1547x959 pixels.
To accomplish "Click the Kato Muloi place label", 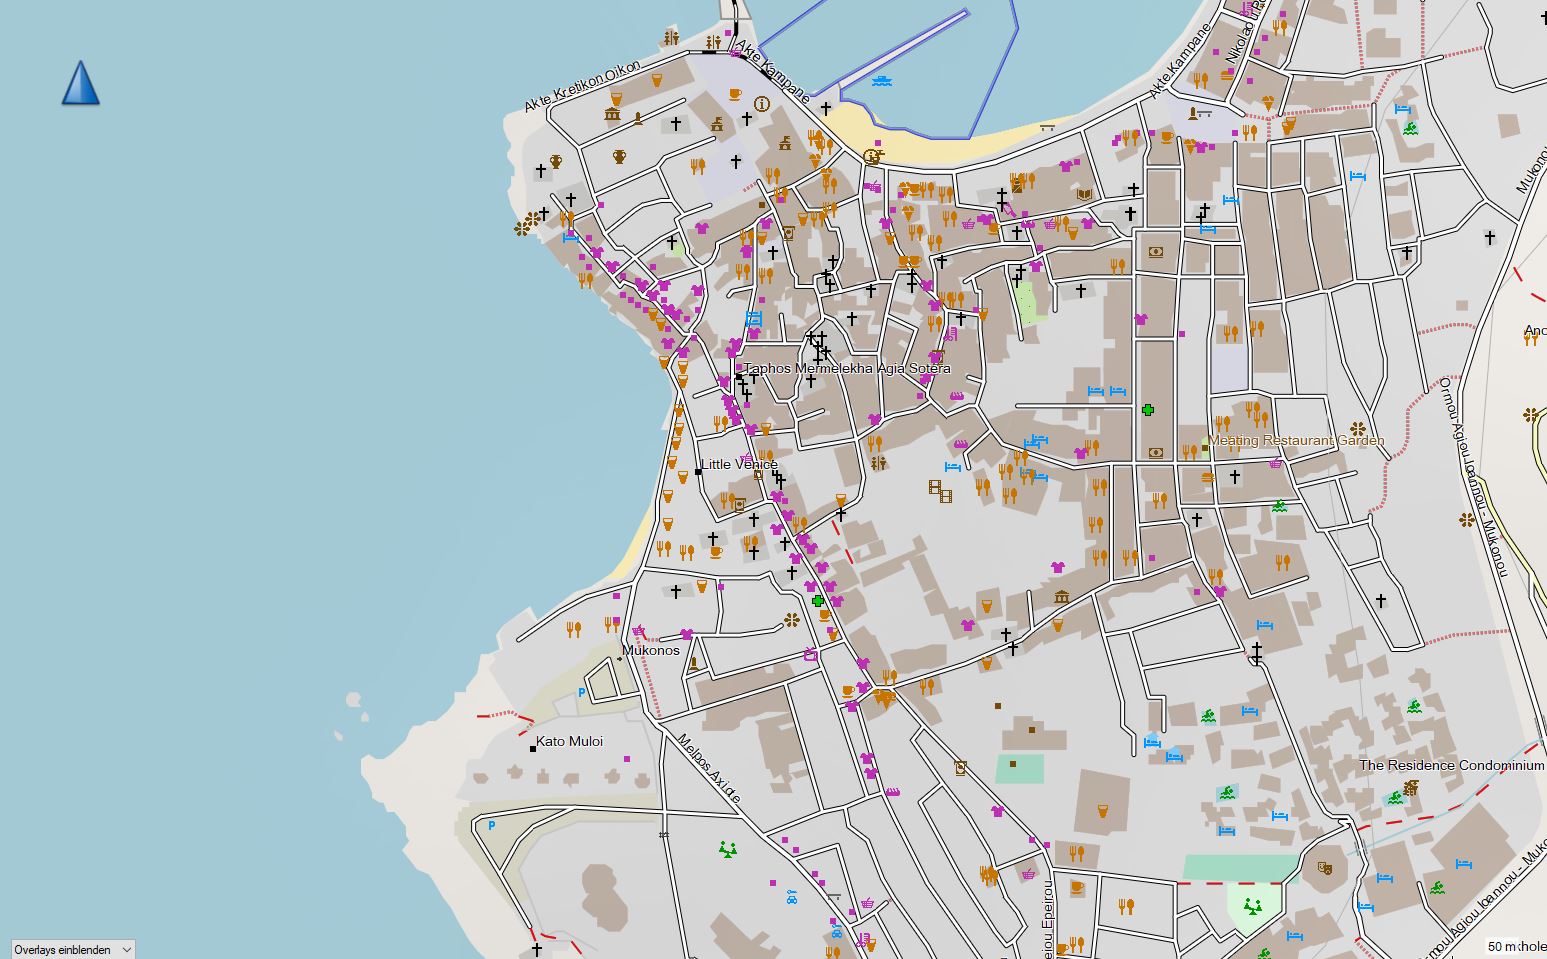I will [570, 742].
